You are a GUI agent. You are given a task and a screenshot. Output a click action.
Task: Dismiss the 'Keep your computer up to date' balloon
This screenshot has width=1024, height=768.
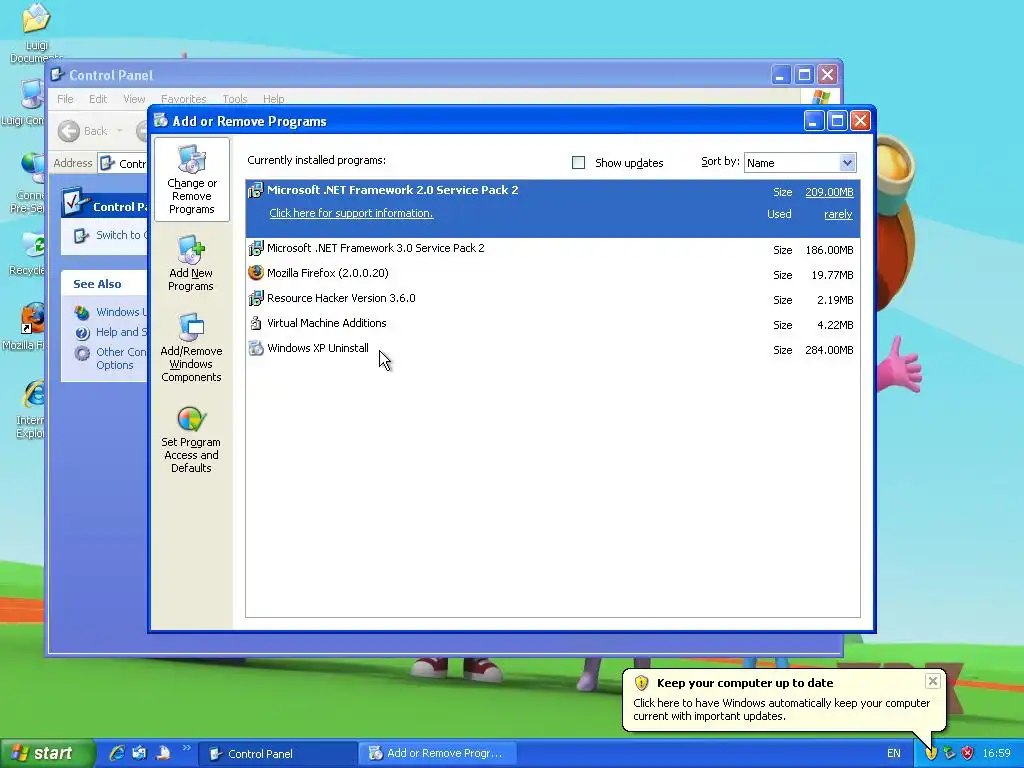point(933,681)
